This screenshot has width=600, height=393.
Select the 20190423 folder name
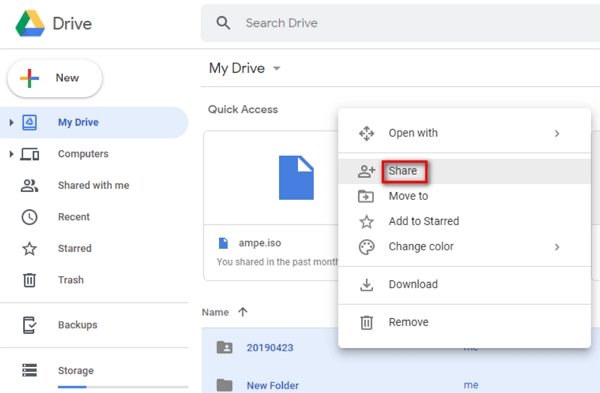point(270,347)
